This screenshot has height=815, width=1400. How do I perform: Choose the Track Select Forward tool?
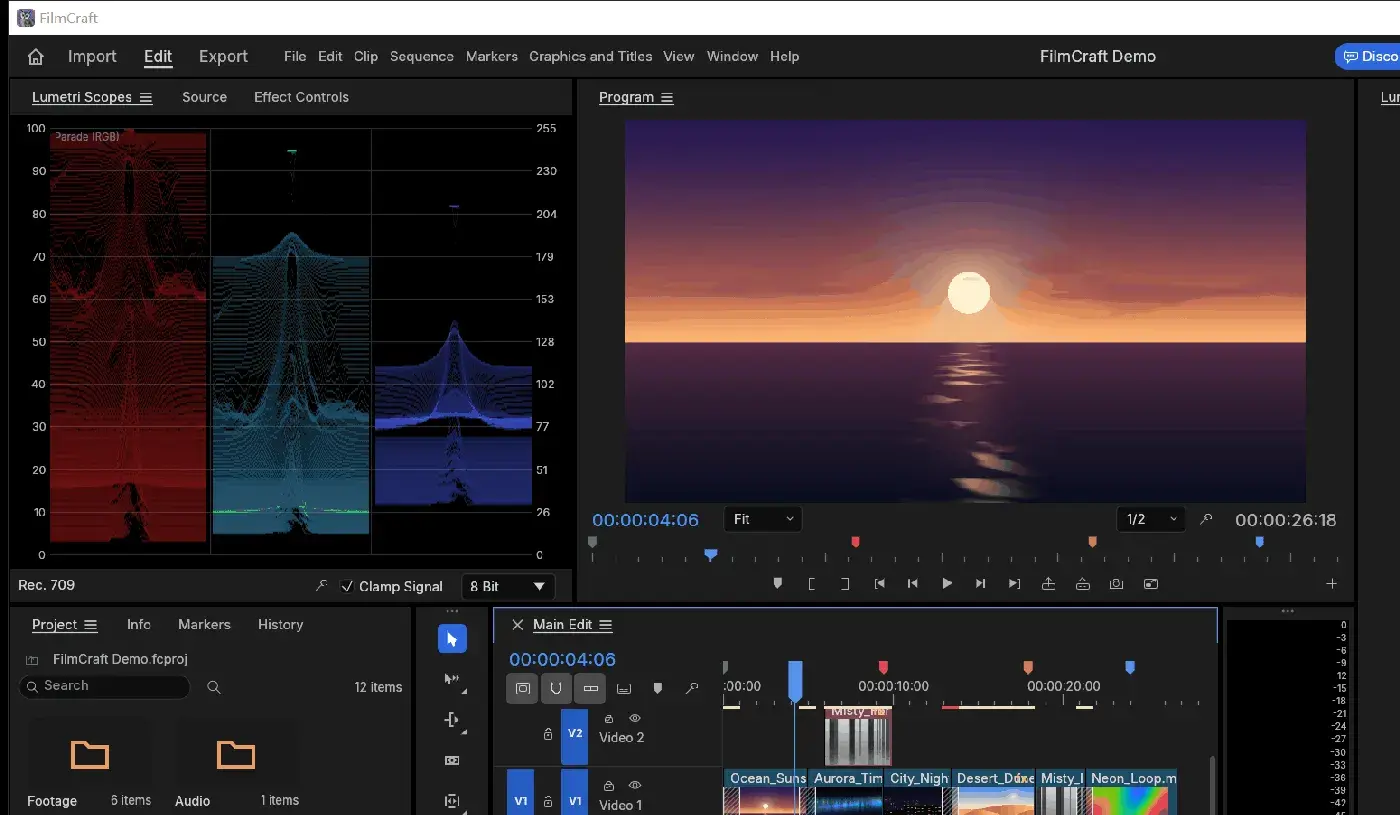point(452,680)
